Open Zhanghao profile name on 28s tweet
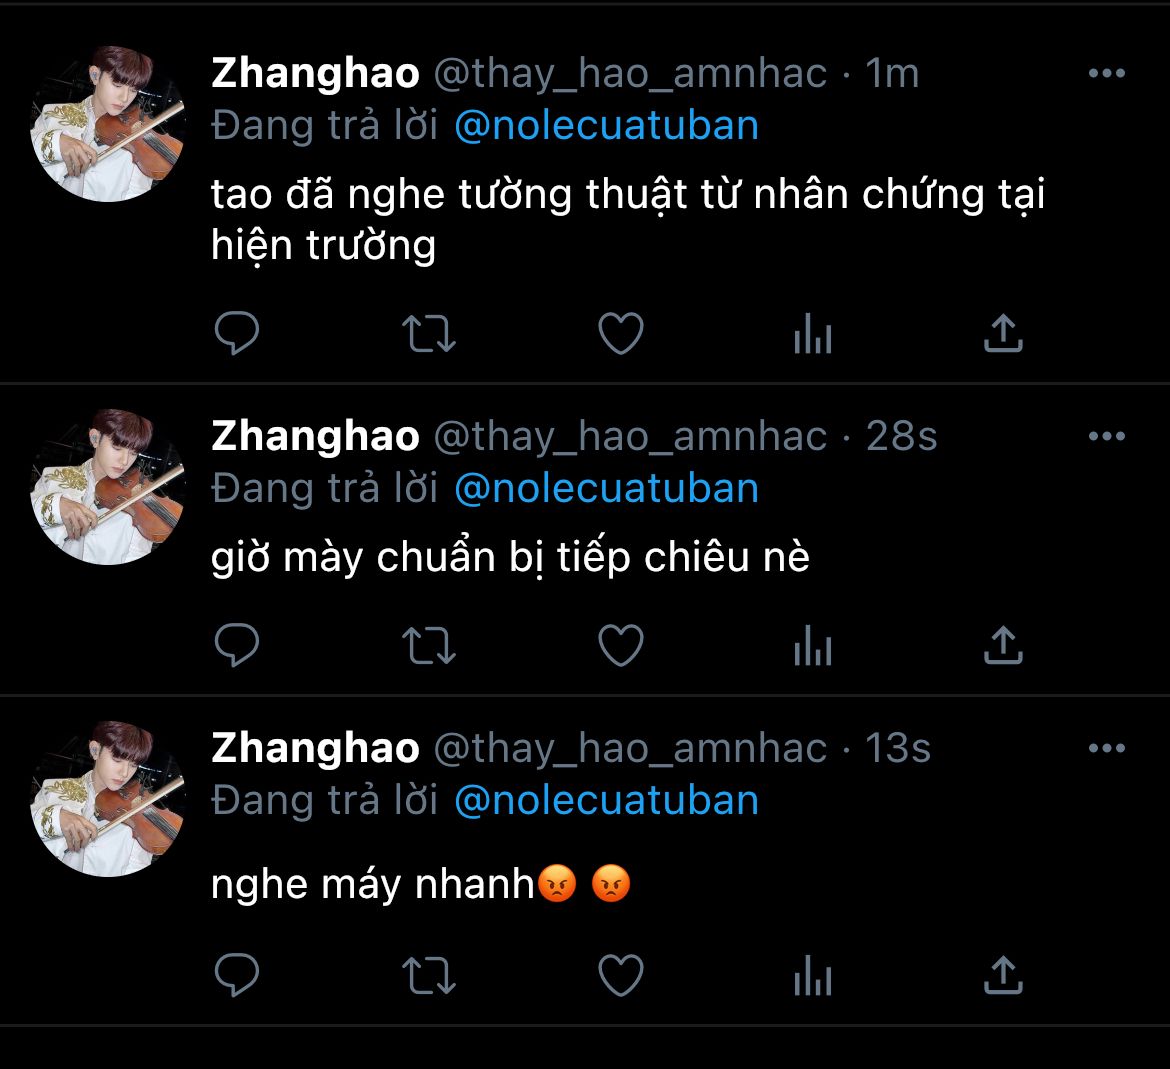 pyautogui.click(x=316, y=436)
